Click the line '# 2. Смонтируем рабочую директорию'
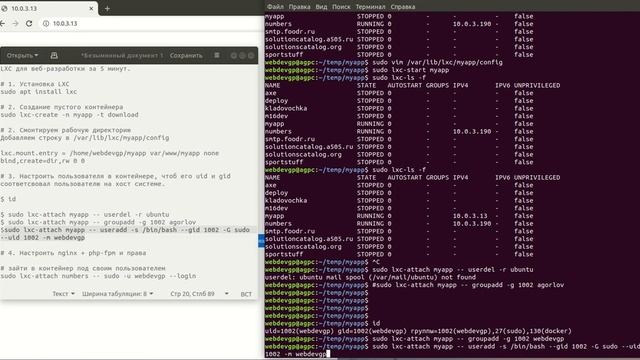Viewport: 640px width, 360px height. pos(65,130)
